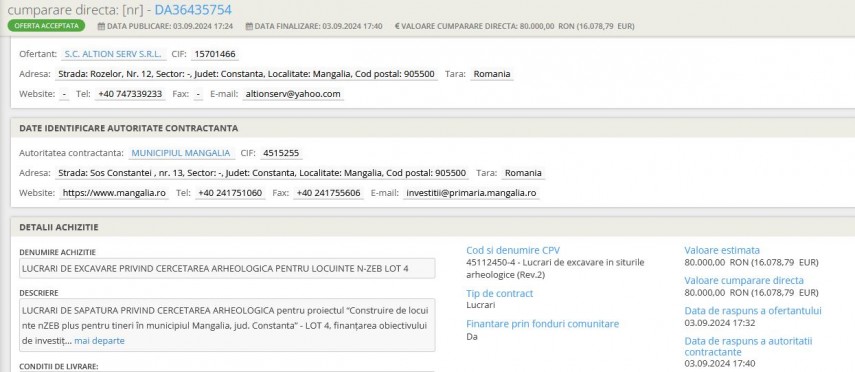Click euro icon beside VALOARE CUMPARARE DIRECTA
The height and width of the screenshot is (372, 855).
(x=397, y=26)
